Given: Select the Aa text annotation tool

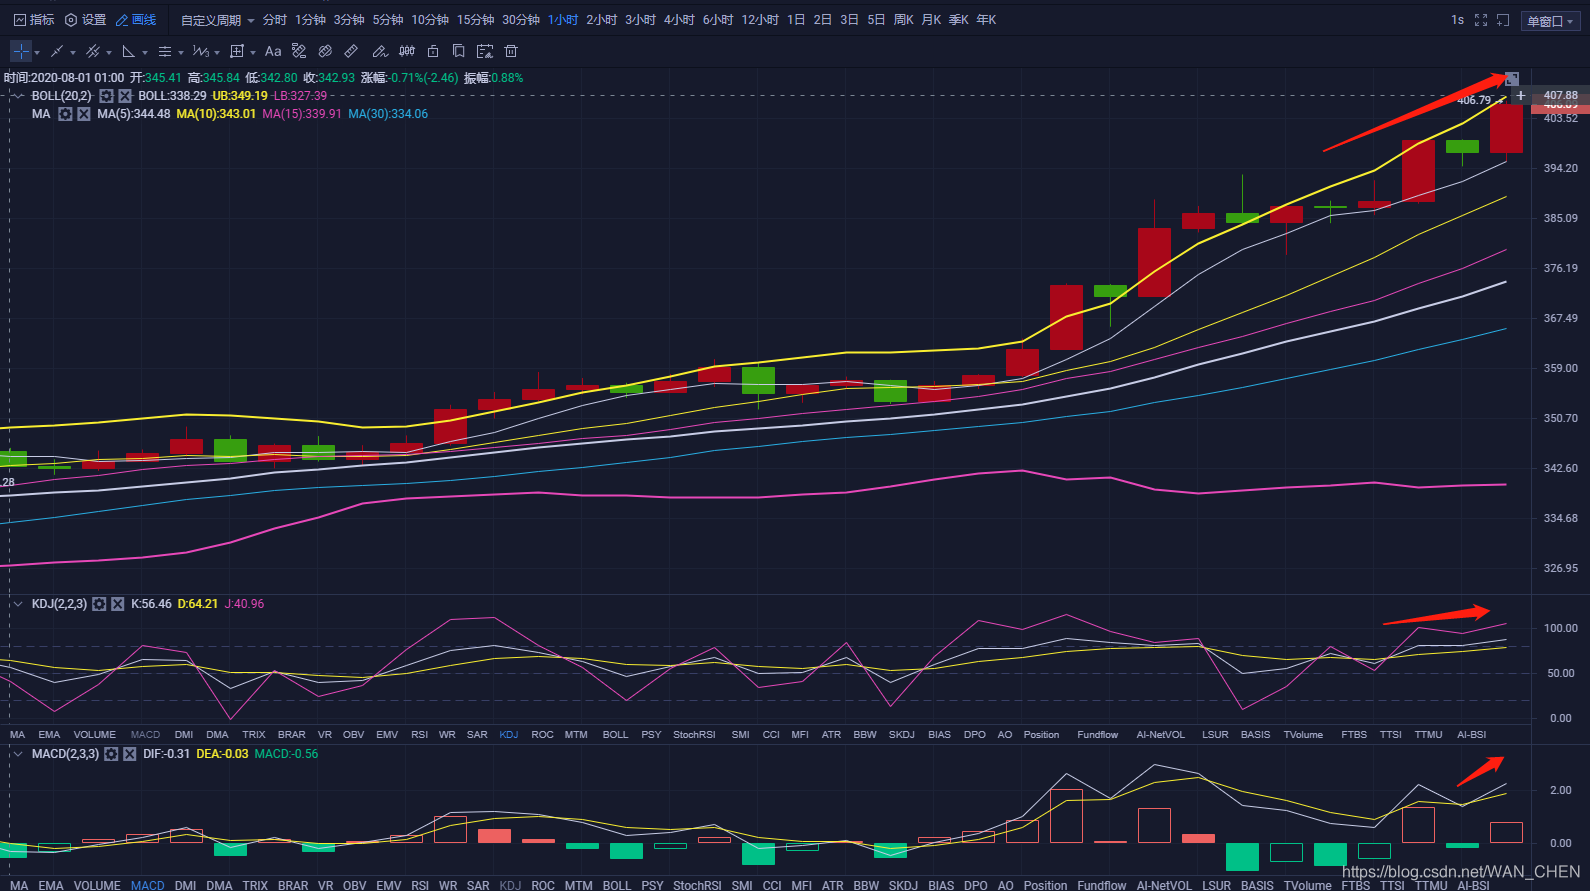Looking at the screenshot, I should tap(273, 51).
